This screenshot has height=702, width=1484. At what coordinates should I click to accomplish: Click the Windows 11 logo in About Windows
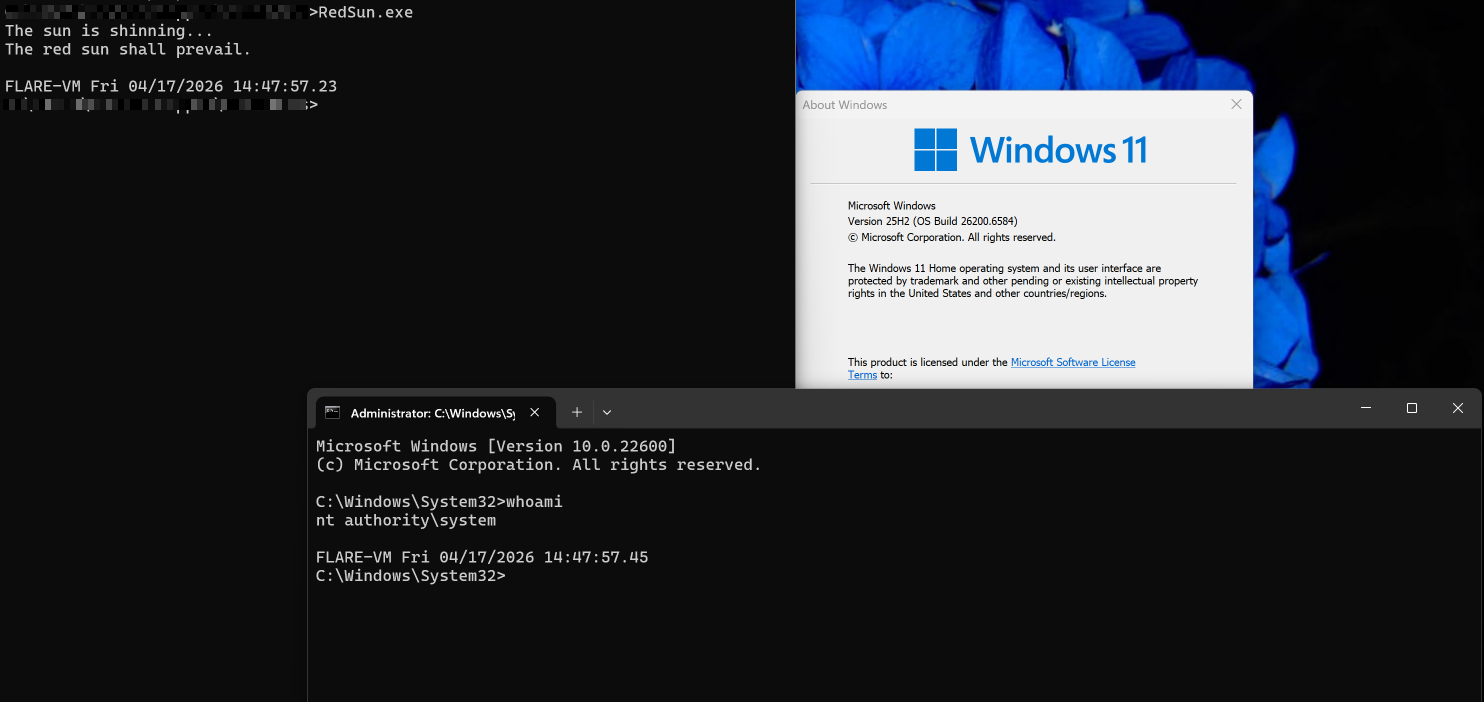[1030, 150]
